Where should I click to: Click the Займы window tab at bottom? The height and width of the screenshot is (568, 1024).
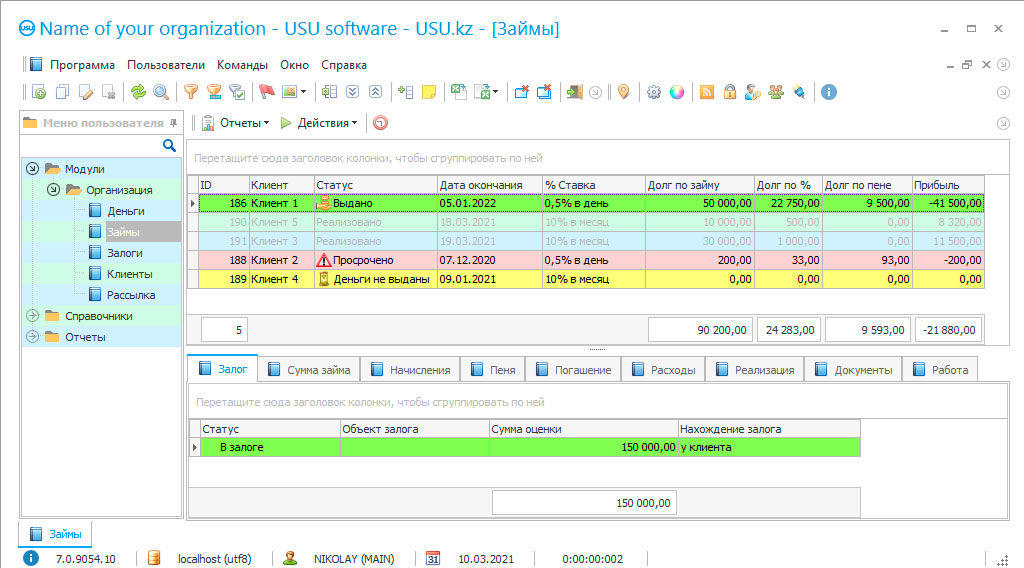pyautogui.click(x=56, y=534)
